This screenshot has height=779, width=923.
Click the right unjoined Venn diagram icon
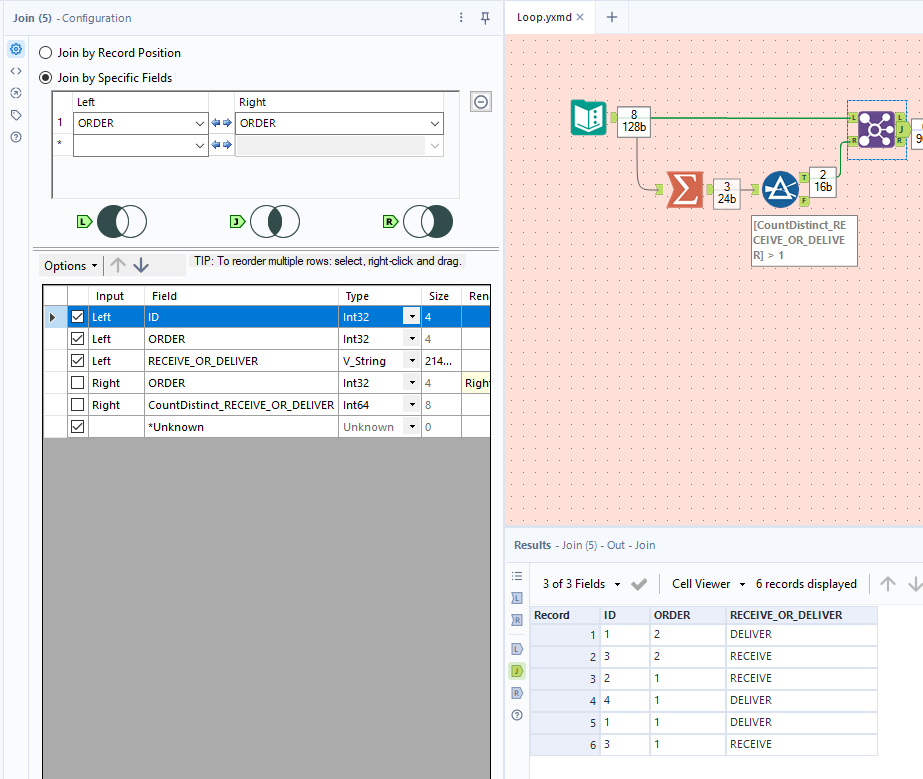pos(429,221)
